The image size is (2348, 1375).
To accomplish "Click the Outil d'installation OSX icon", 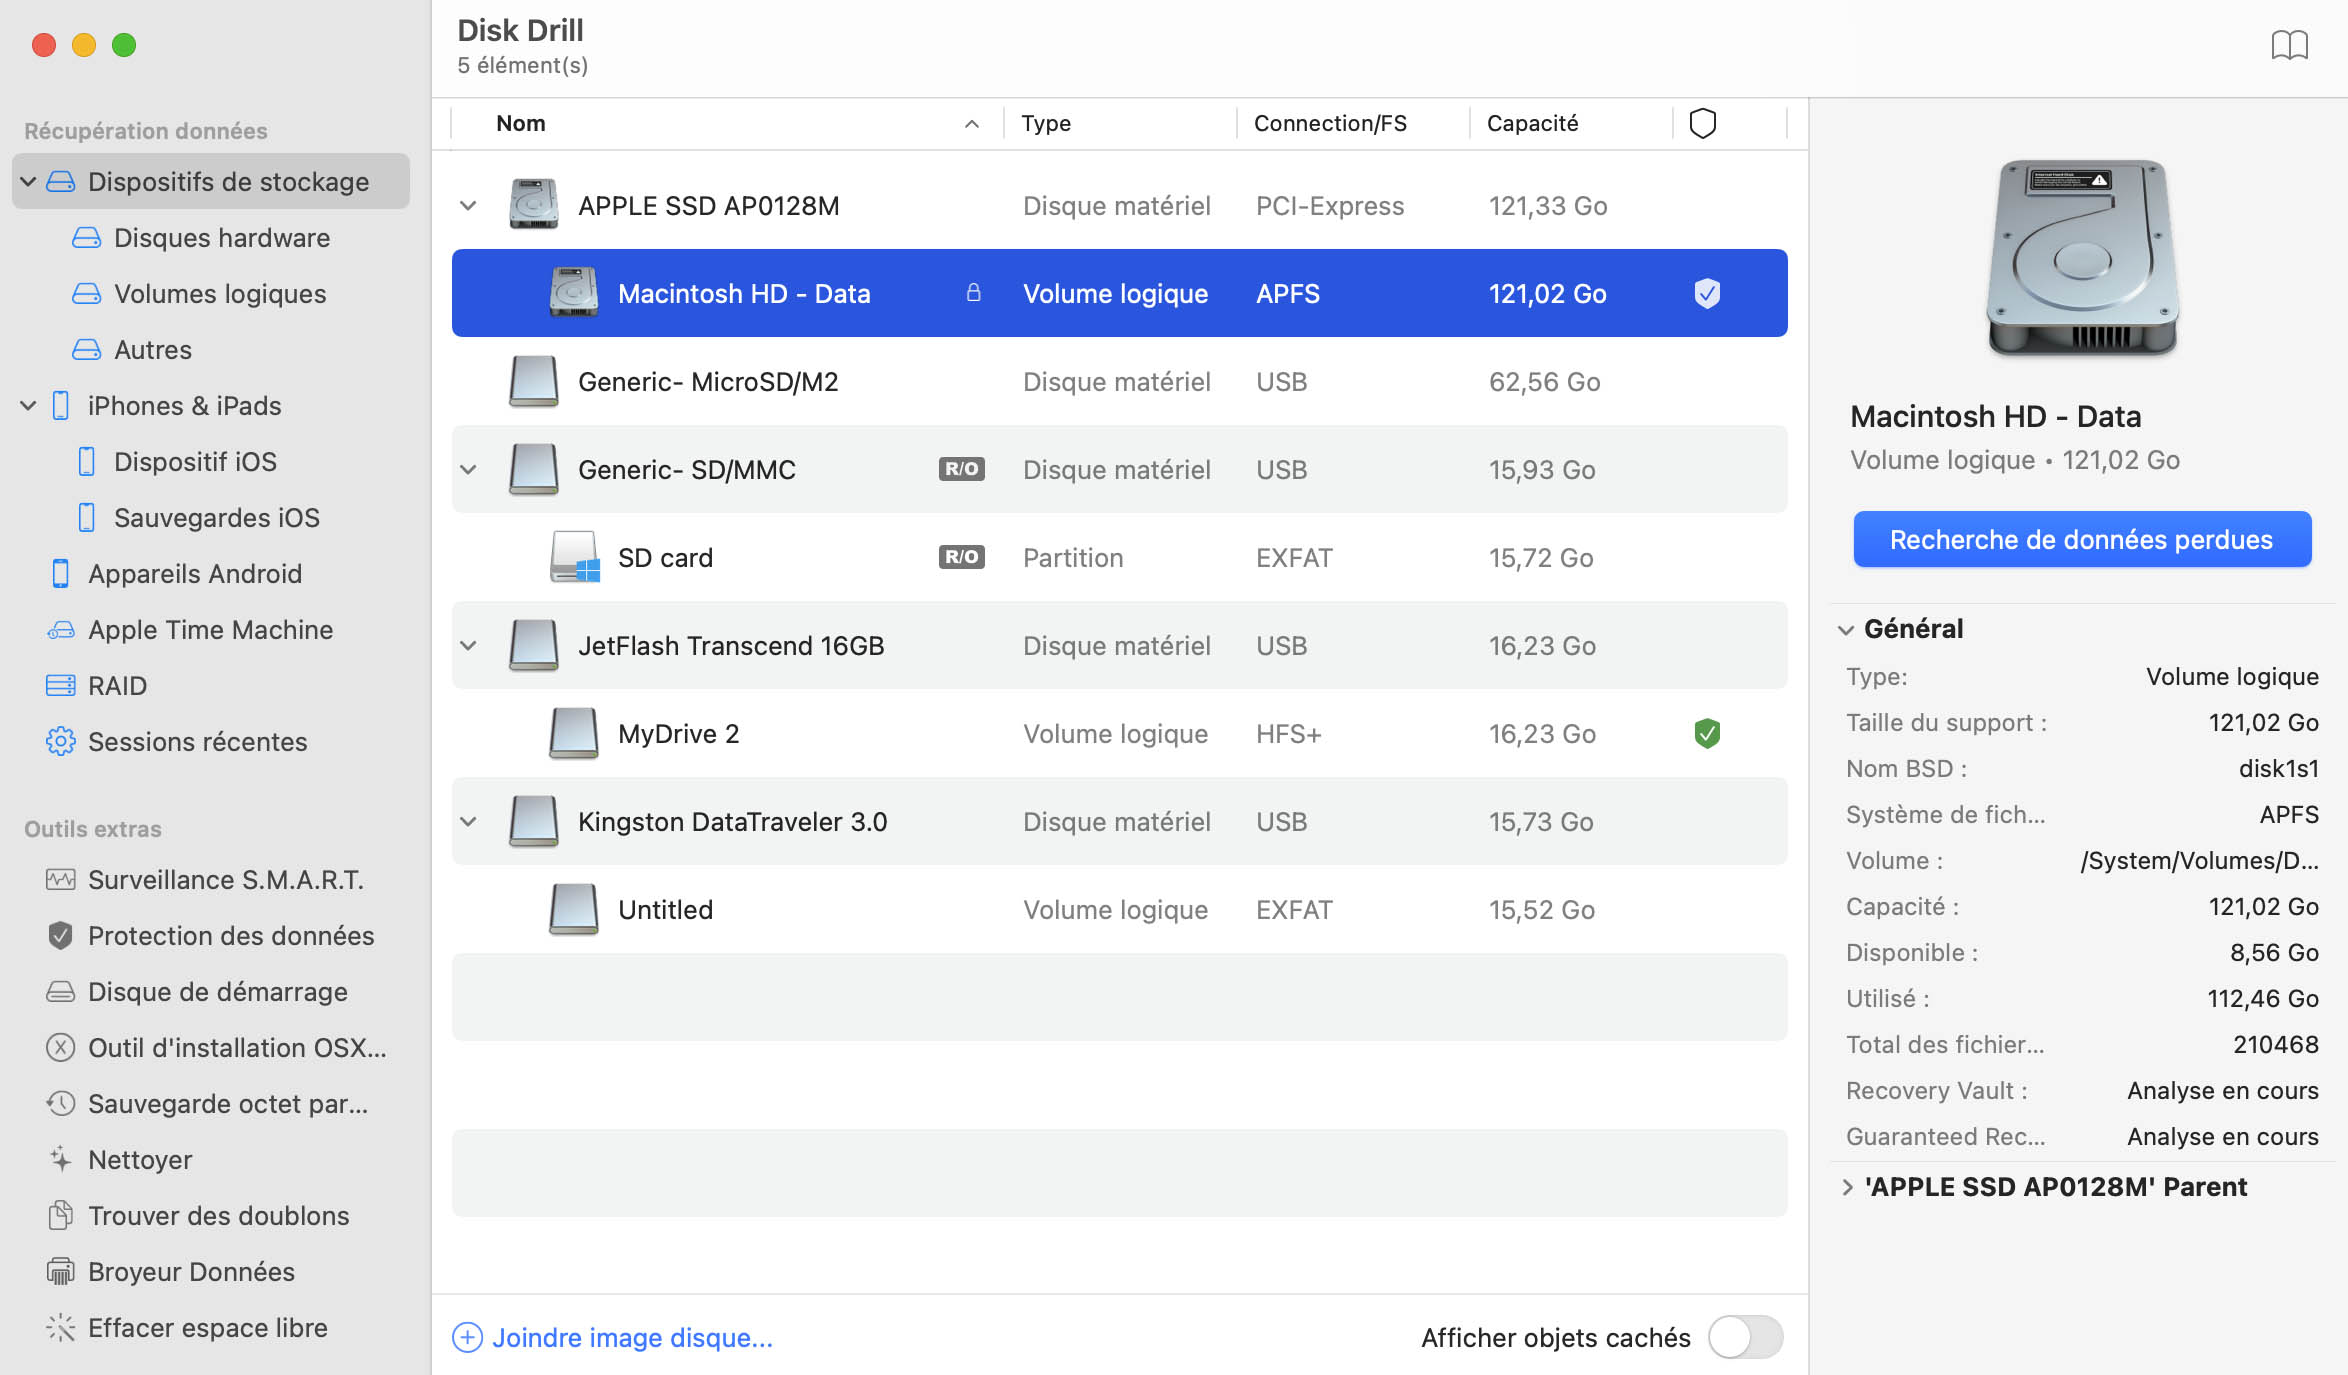I will coord(60,1048).
